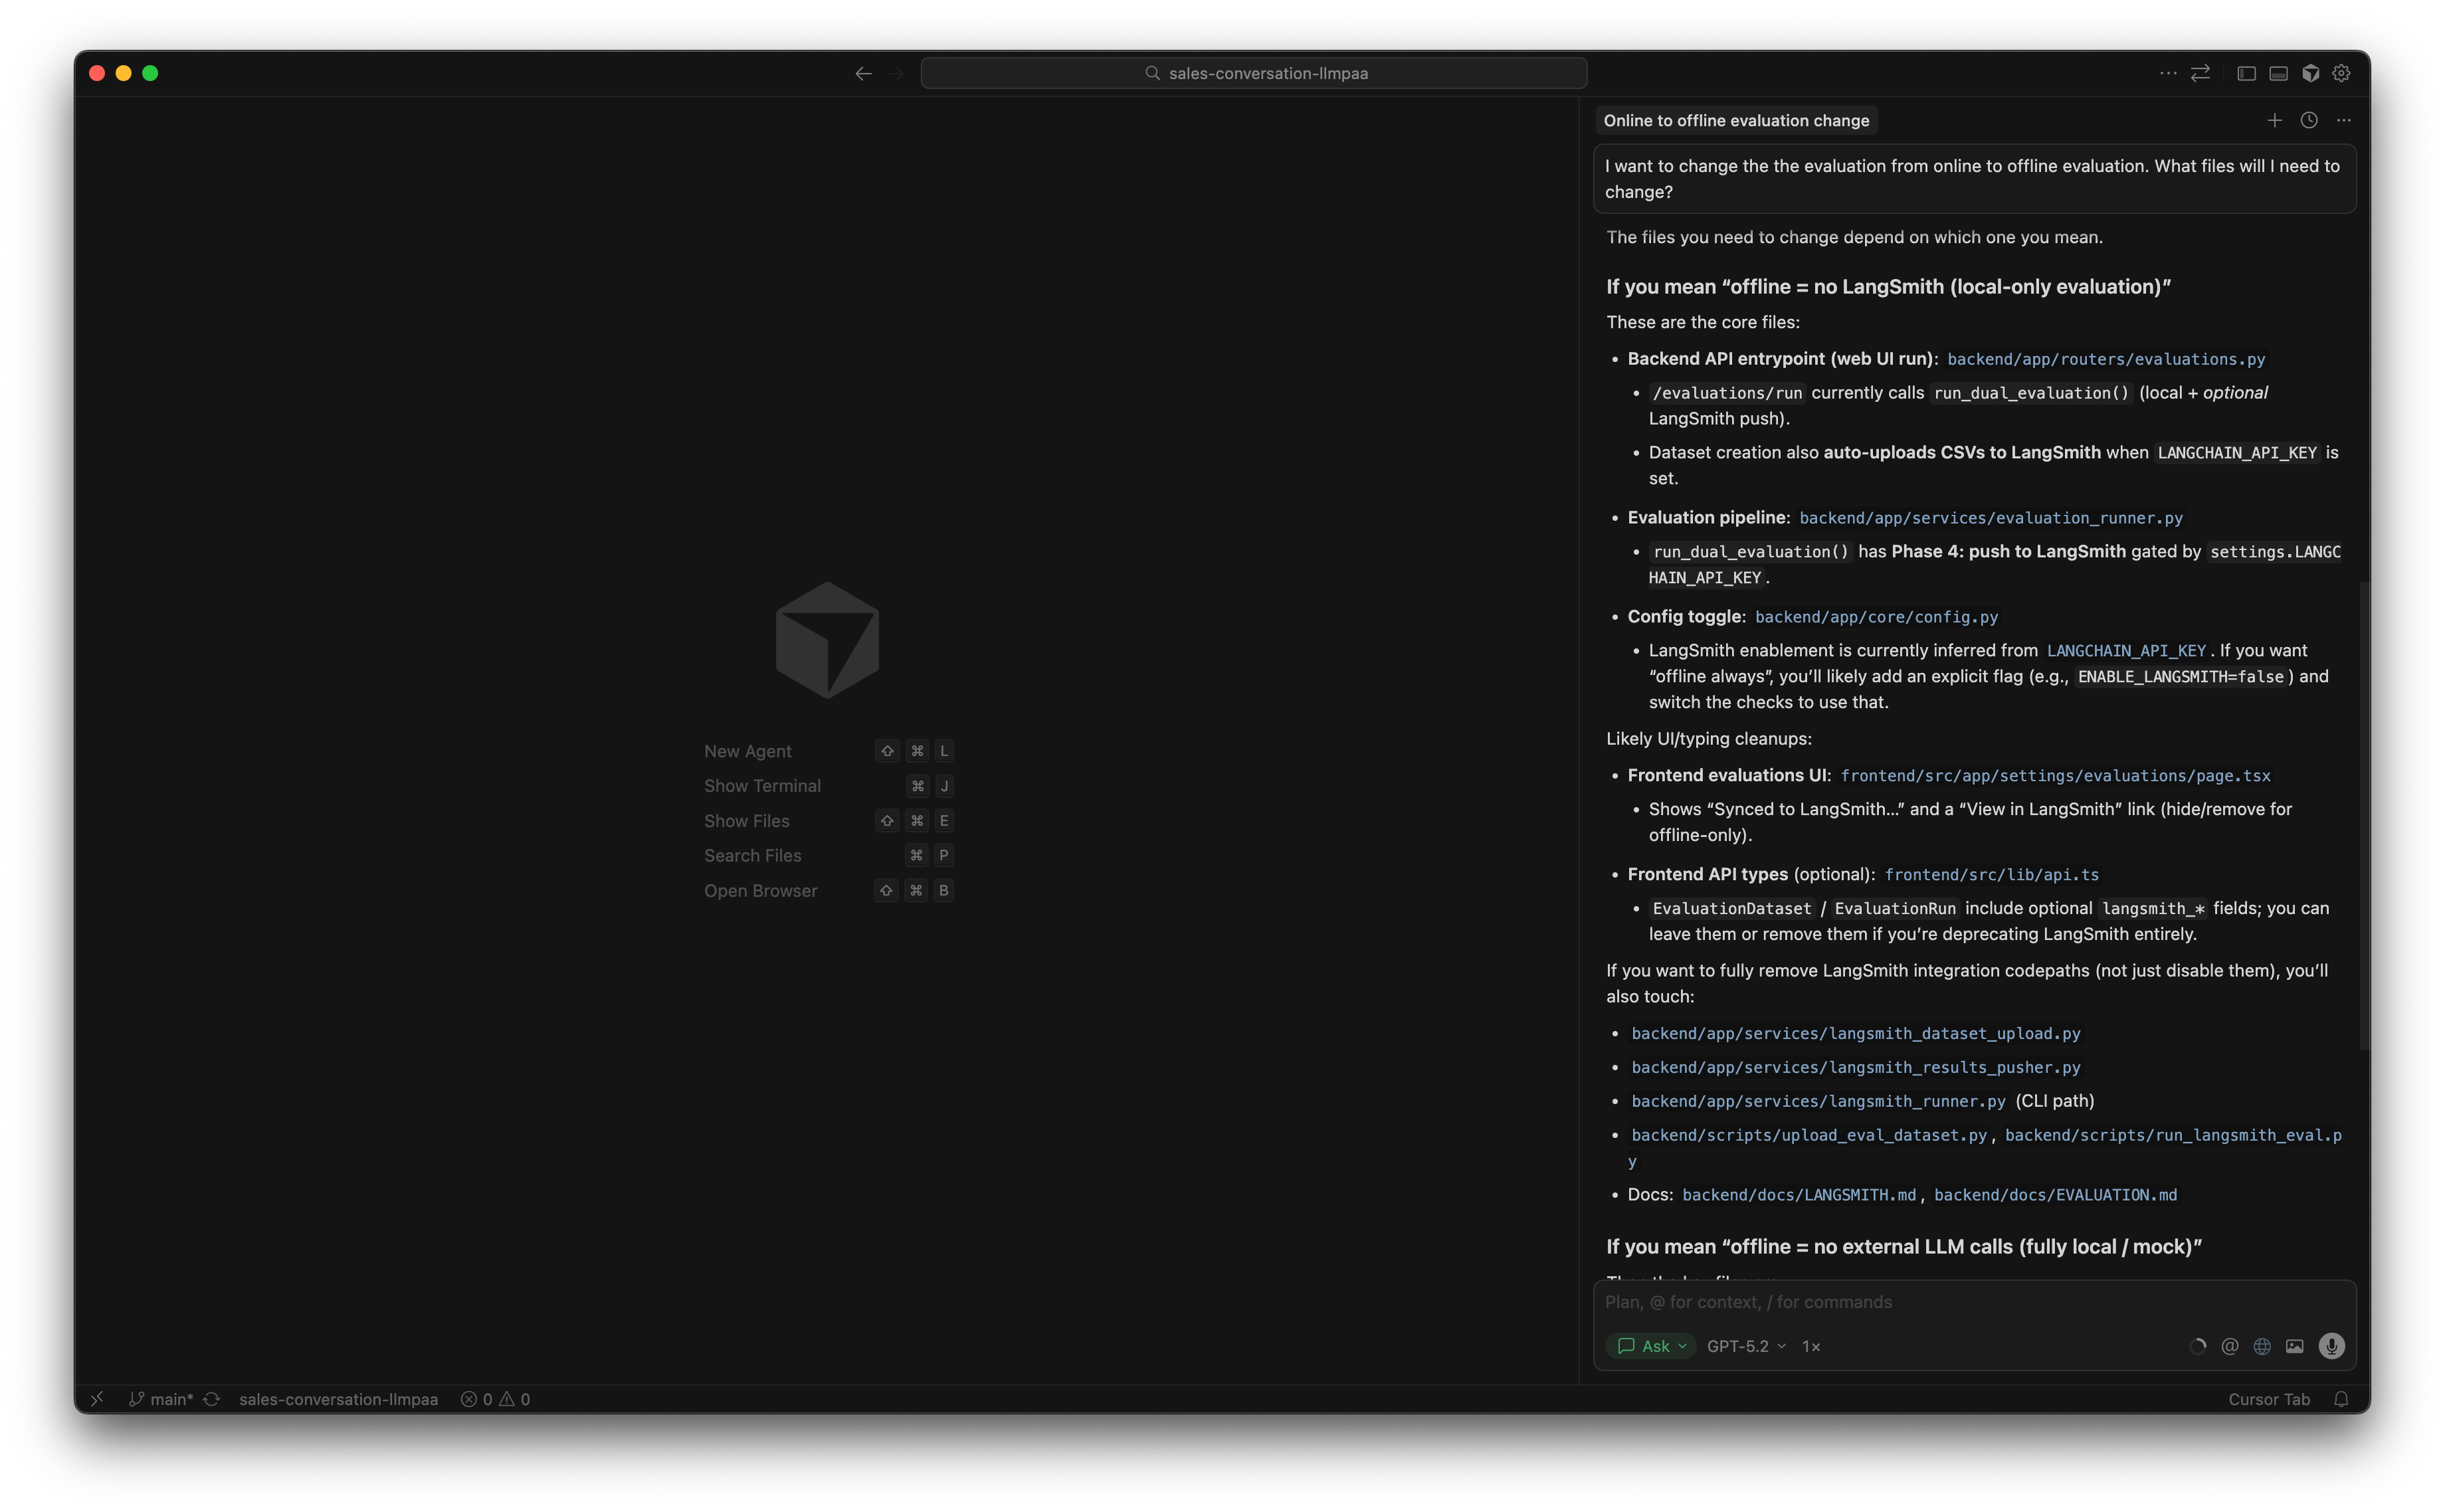
Task: Start a new chat with plus icon
Action: (x=2274, y=120)
